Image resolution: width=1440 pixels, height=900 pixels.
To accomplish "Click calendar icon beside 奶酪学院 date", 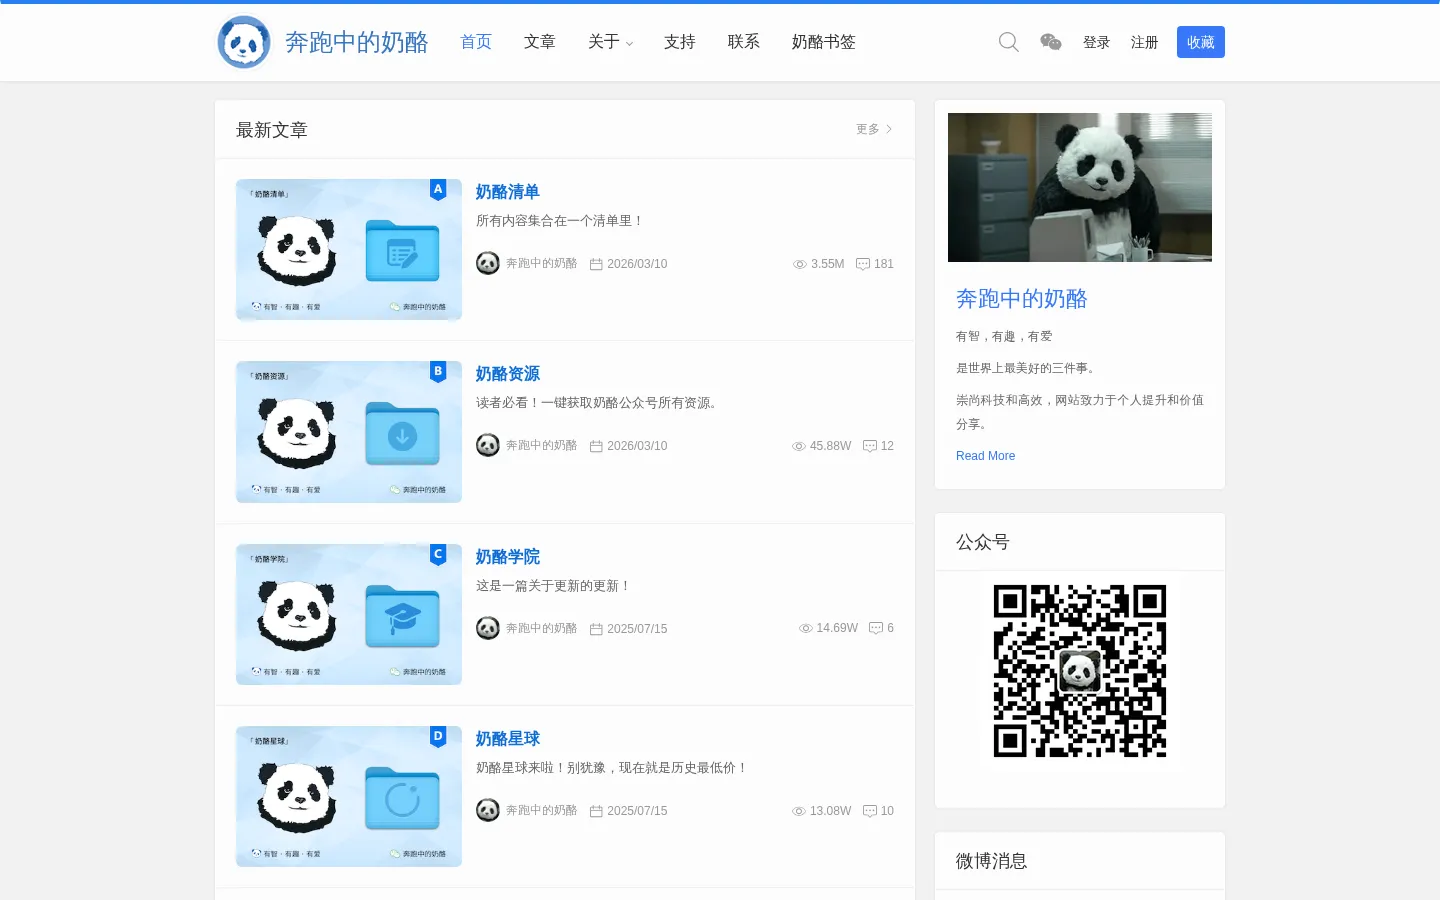I will tap(596, 629).
